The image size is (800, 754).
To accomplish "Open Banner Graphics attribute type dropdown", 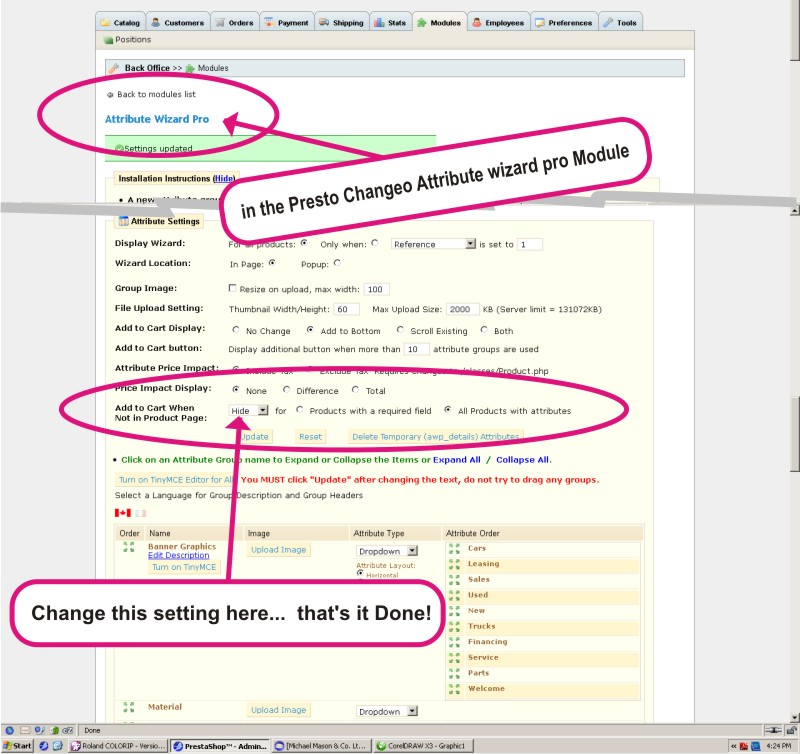I will point(387,551).
